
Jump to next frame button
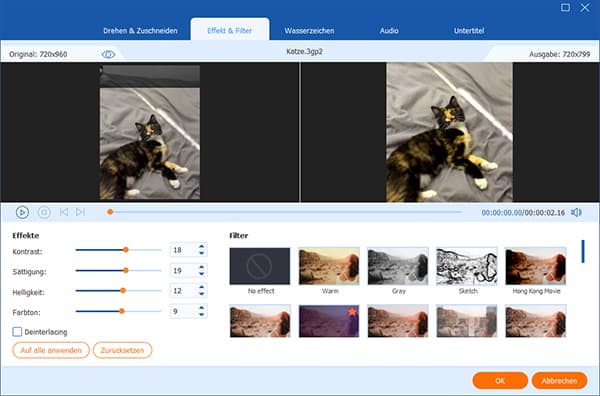click(x=80, y=212)
